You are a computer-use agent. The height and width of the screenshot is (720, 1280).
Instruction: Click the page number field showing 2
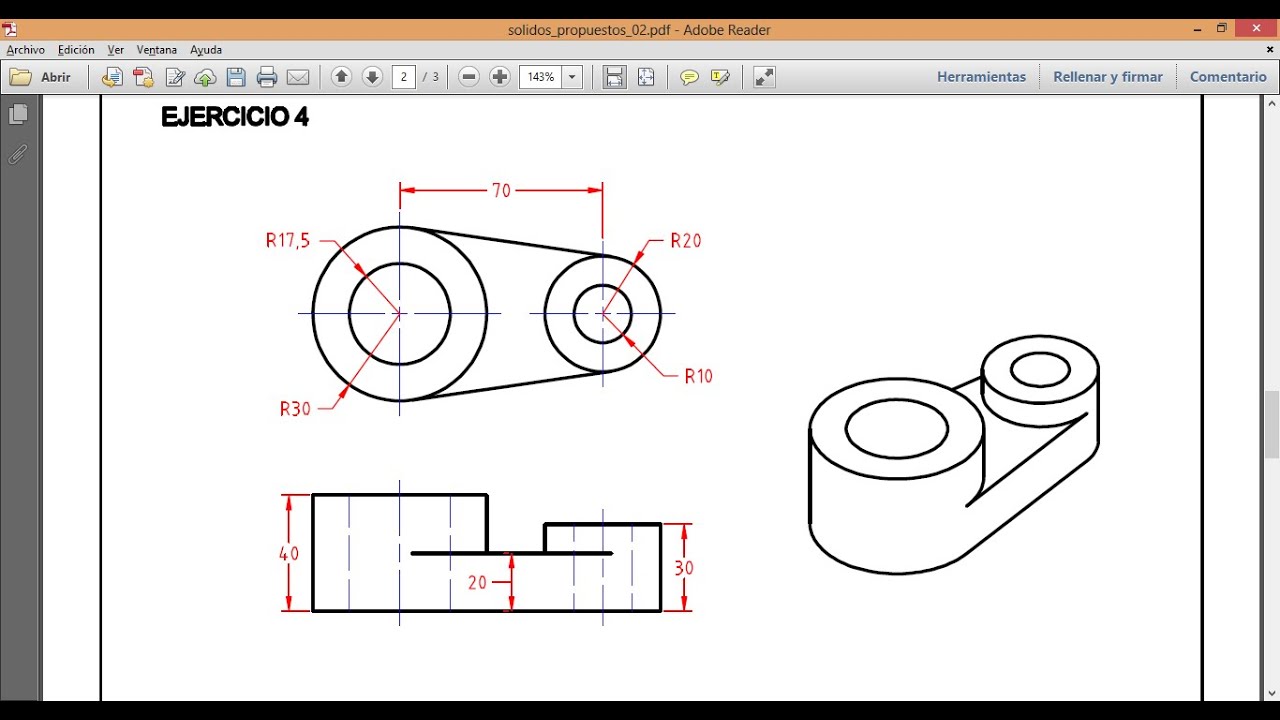click(404, 77)
